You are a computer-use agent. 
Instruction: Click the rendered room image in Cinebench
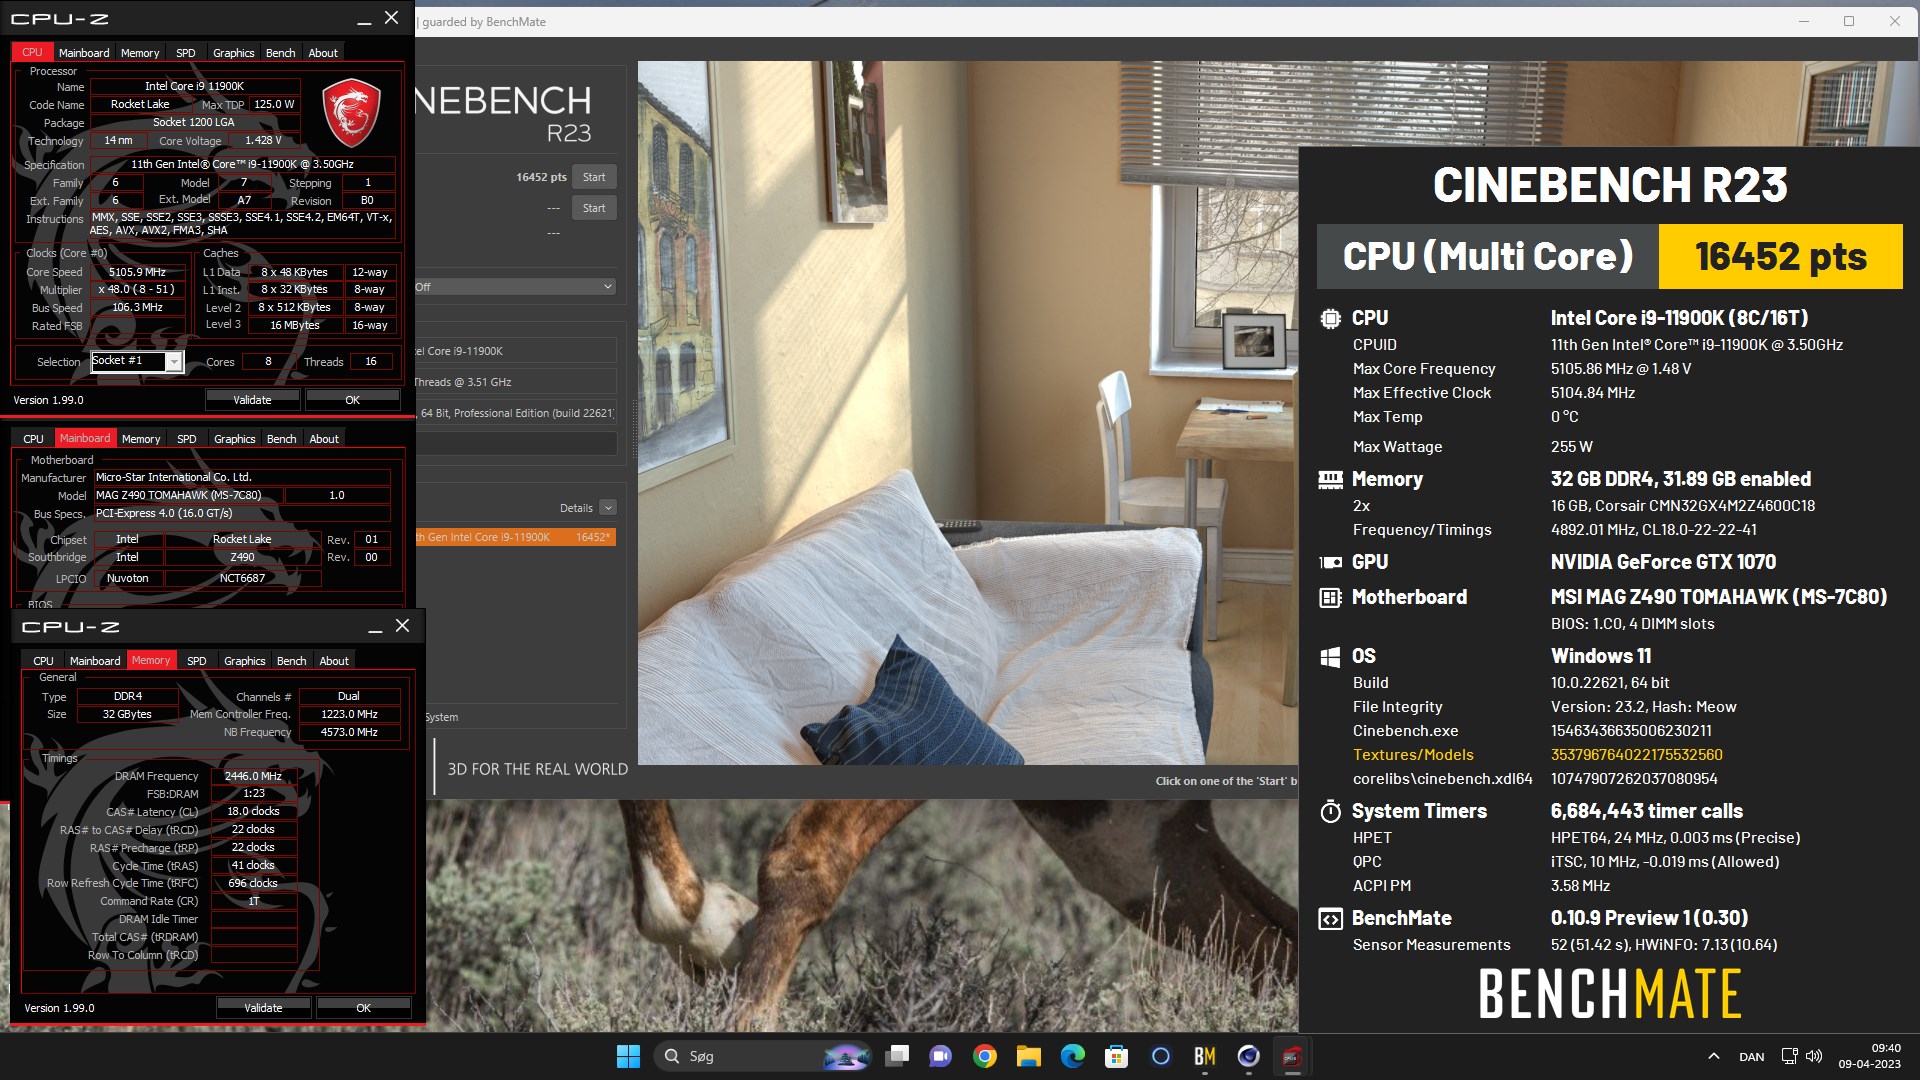(x=968, y=413)
